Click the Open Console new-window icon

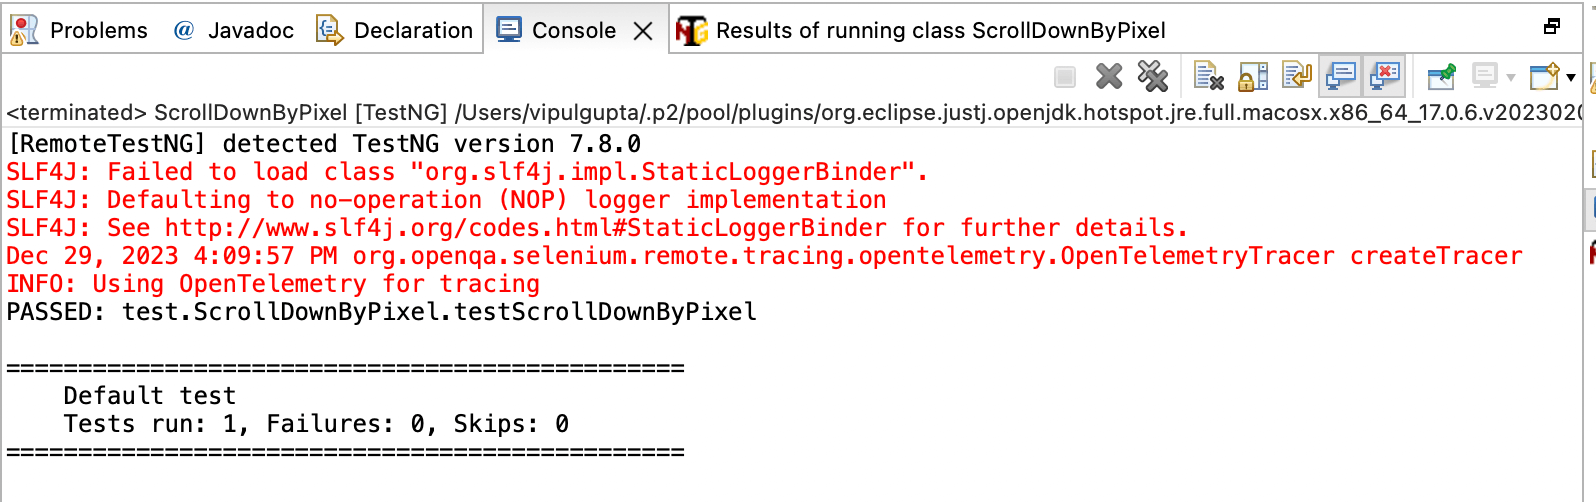point(1543,76)
